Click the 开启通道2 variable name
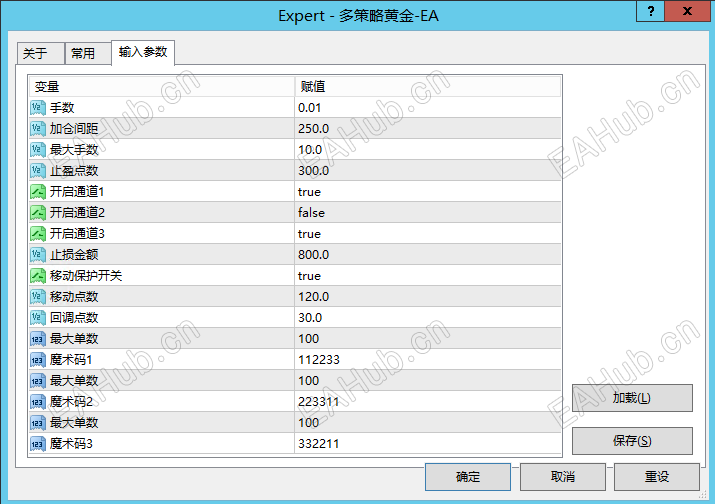715x504 pixels. click(x=77, y=213)
